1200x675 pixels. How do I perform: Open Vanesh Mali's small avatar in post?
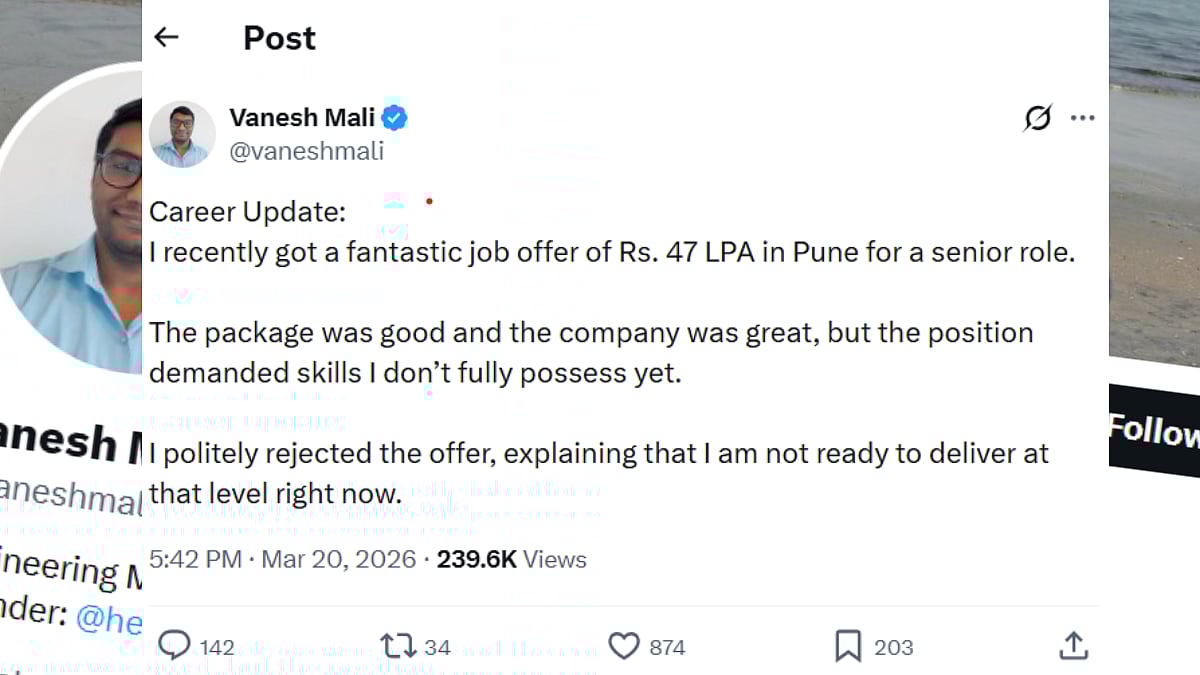(x=182, y=133)
